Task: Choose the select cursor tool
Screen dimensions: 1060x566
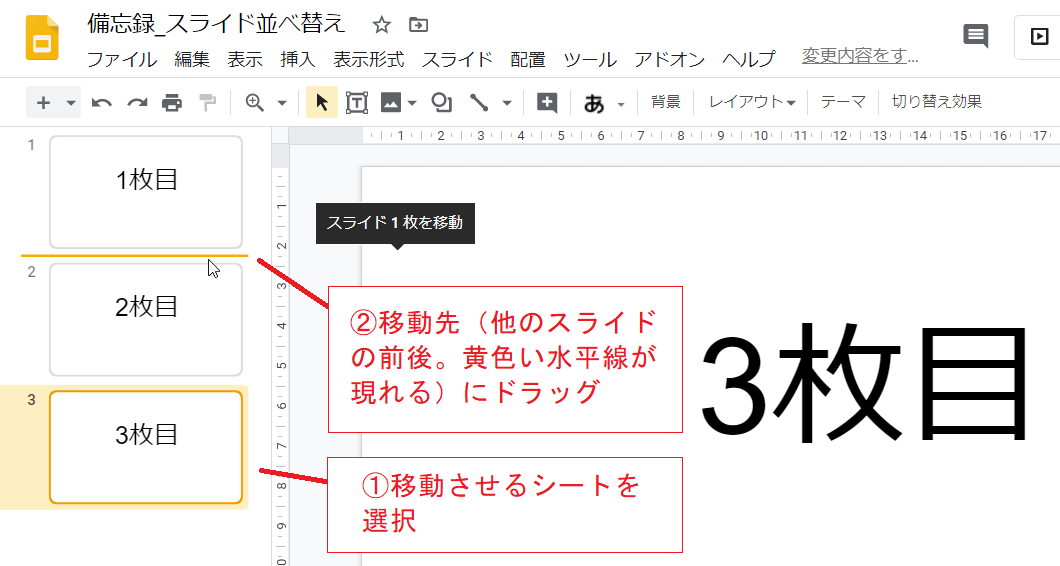Action: pos(322,103)
